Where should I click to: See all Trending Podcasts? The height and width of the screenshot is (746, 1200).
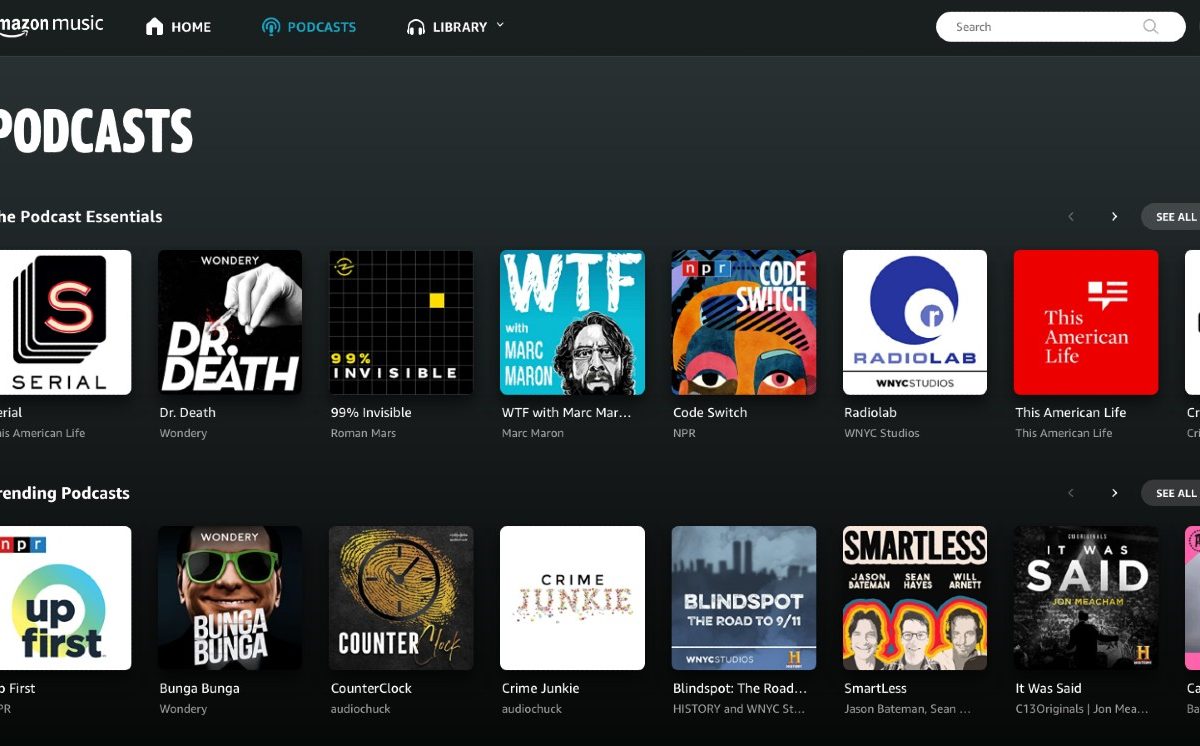point(1174,493)
